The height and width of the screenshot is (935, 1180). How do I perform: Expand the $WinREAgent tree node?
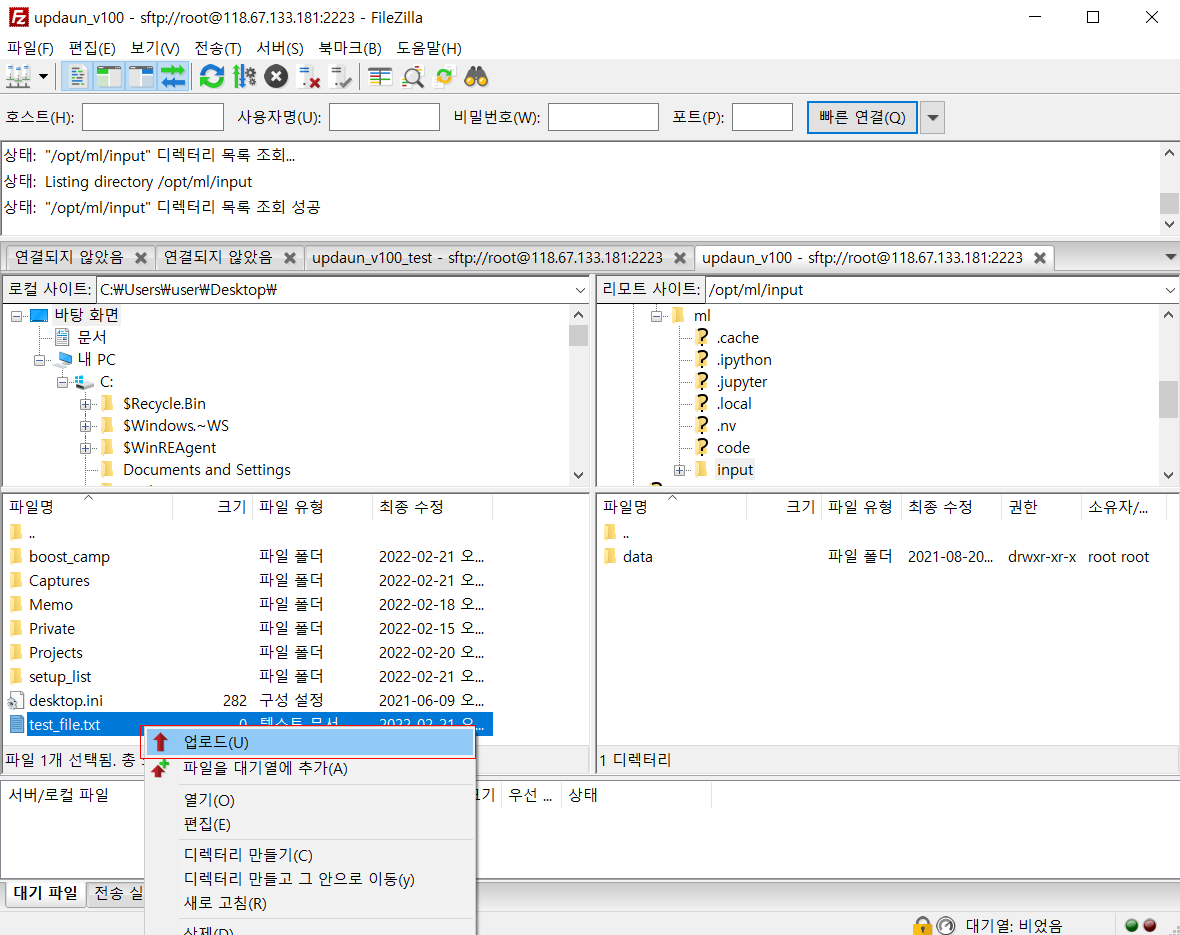click(x=85, y=448)
